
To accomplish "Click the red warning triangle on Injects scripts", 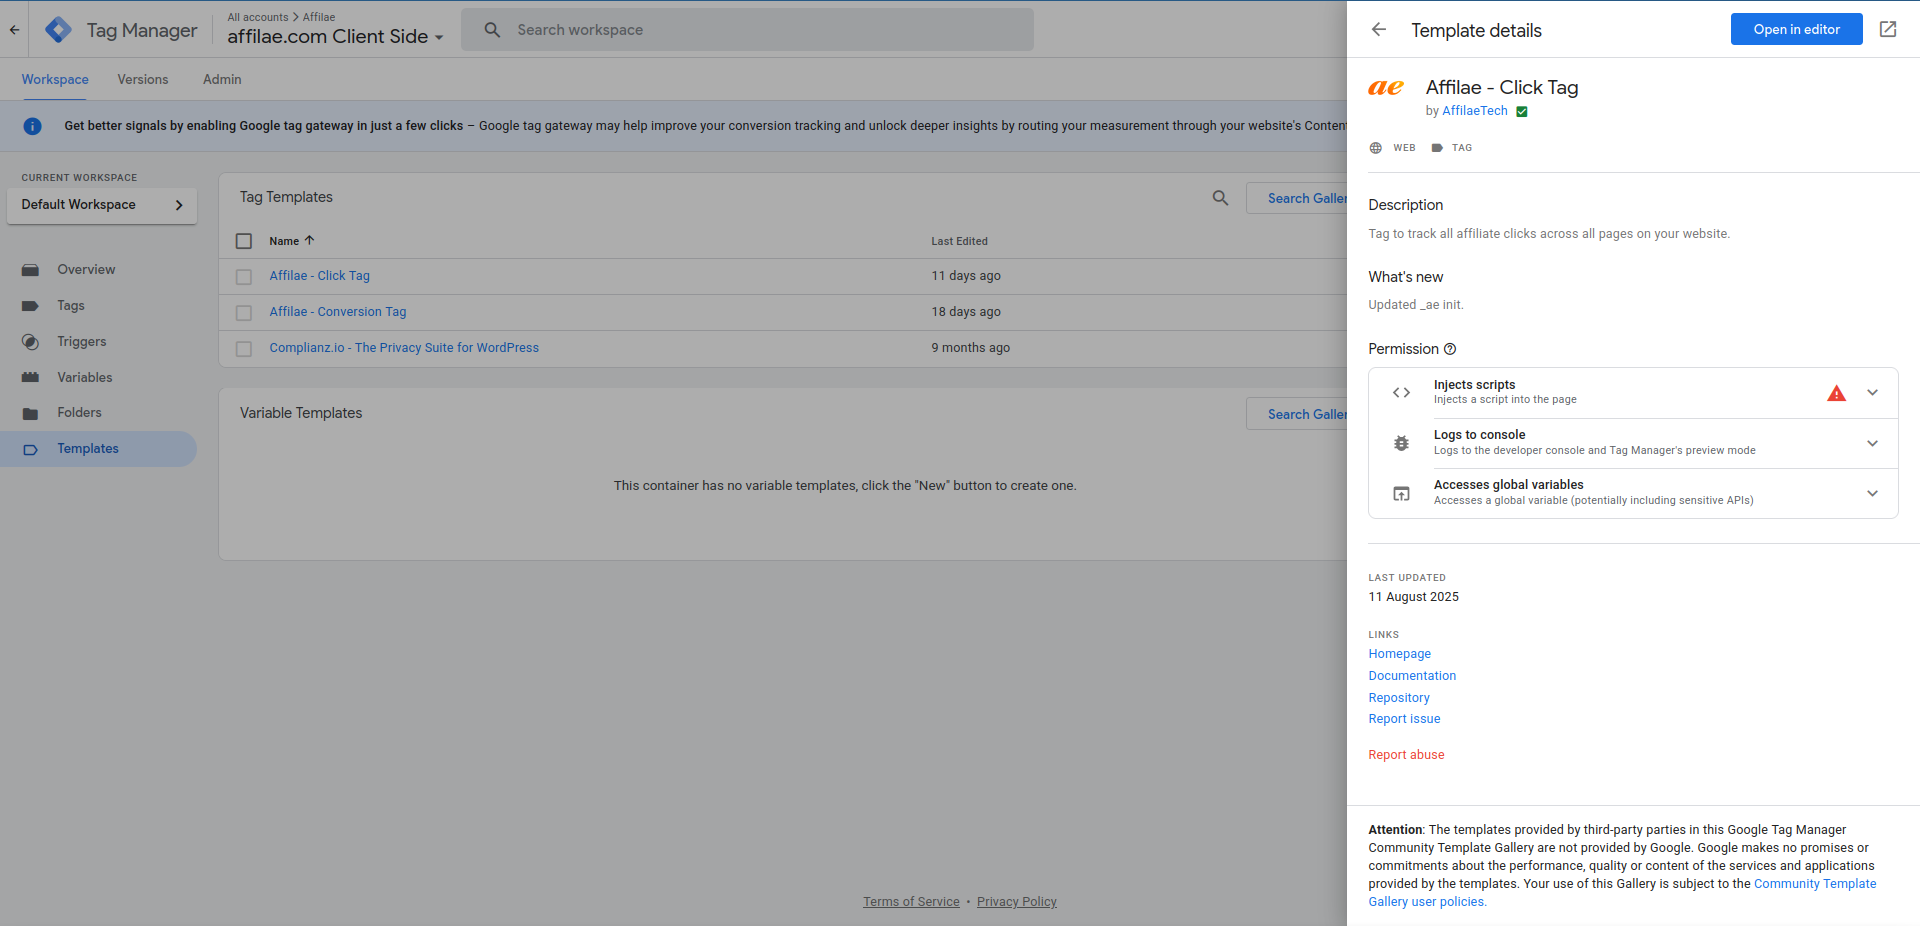I will pyautogui.click(x=1836, y=393).
